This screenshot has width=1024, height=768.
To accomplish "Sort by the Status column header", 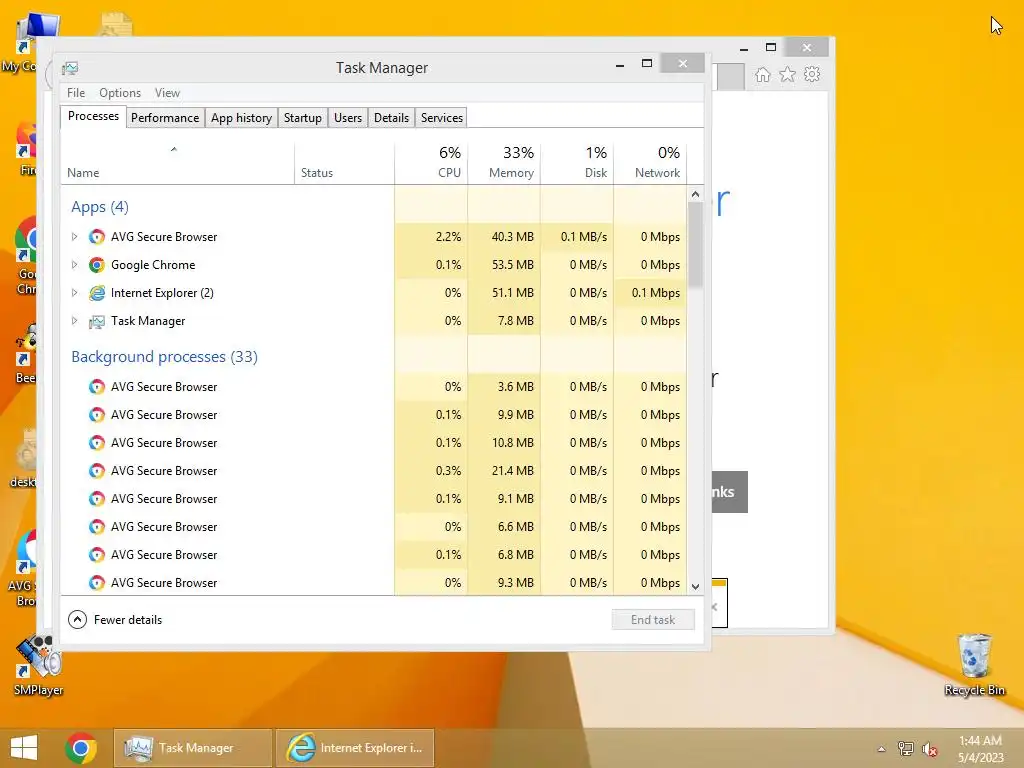I will click(344, 163).
